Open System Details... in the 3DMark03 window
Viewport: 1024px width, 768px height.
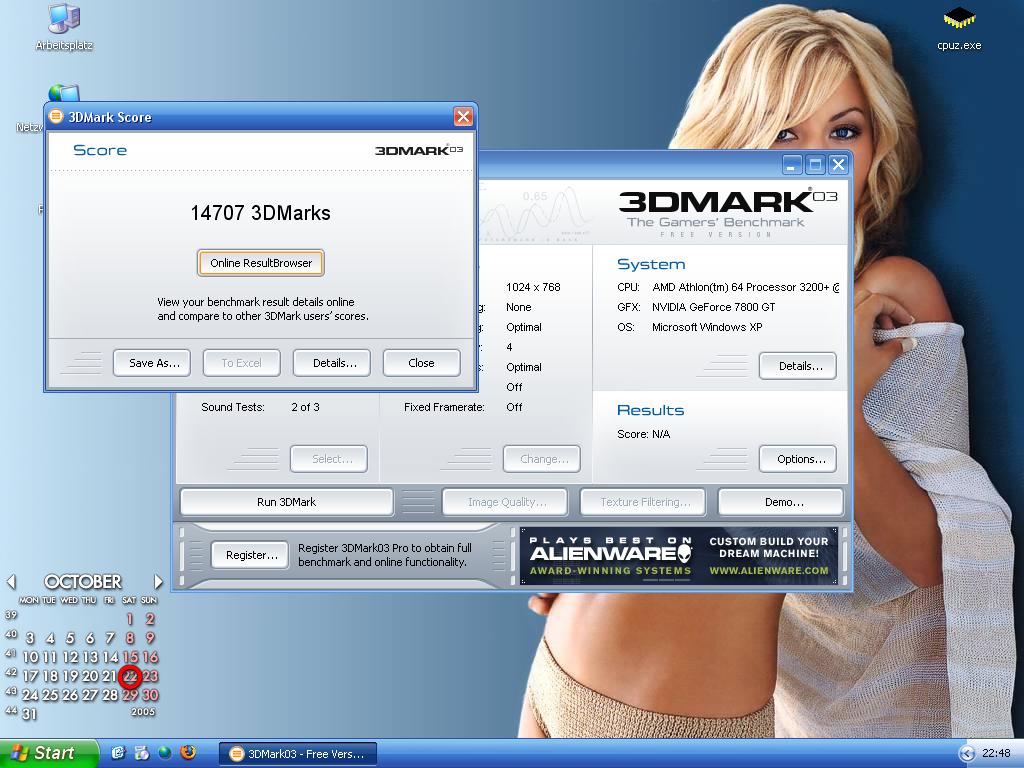pyautogui.click(x=797, y=366)
